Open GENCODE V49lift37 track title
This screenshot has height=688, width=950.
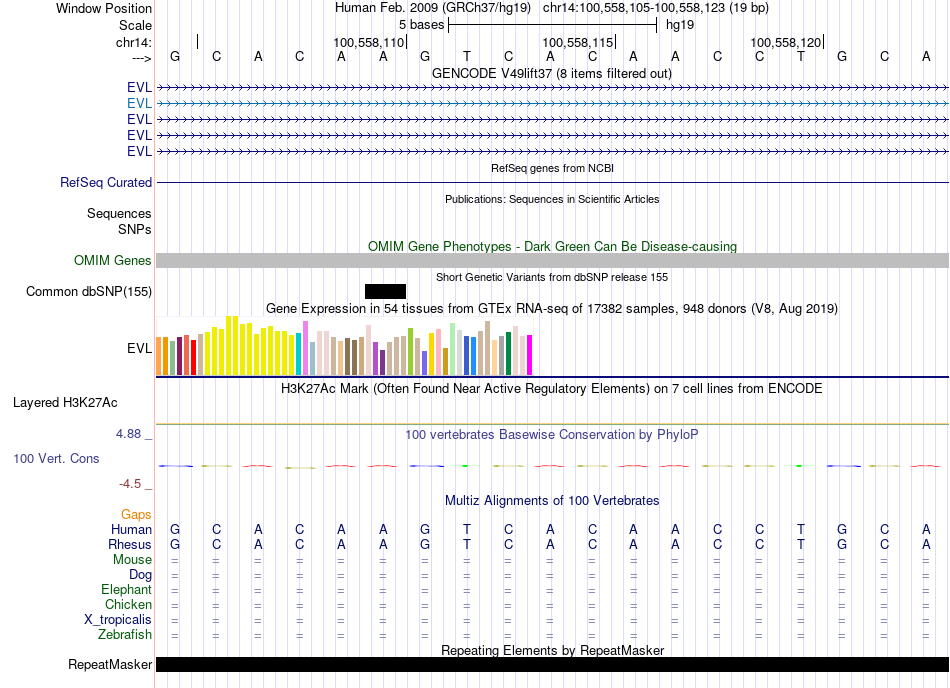pyautogui.click(x=551, y=74)
